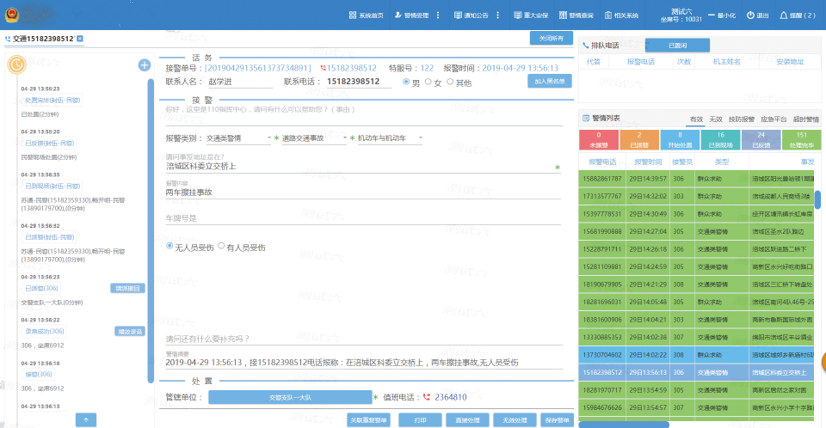Screen dimensions: 826x428
Task: Open the 交通类警情 category dropdown
Action: pos(238,138)
